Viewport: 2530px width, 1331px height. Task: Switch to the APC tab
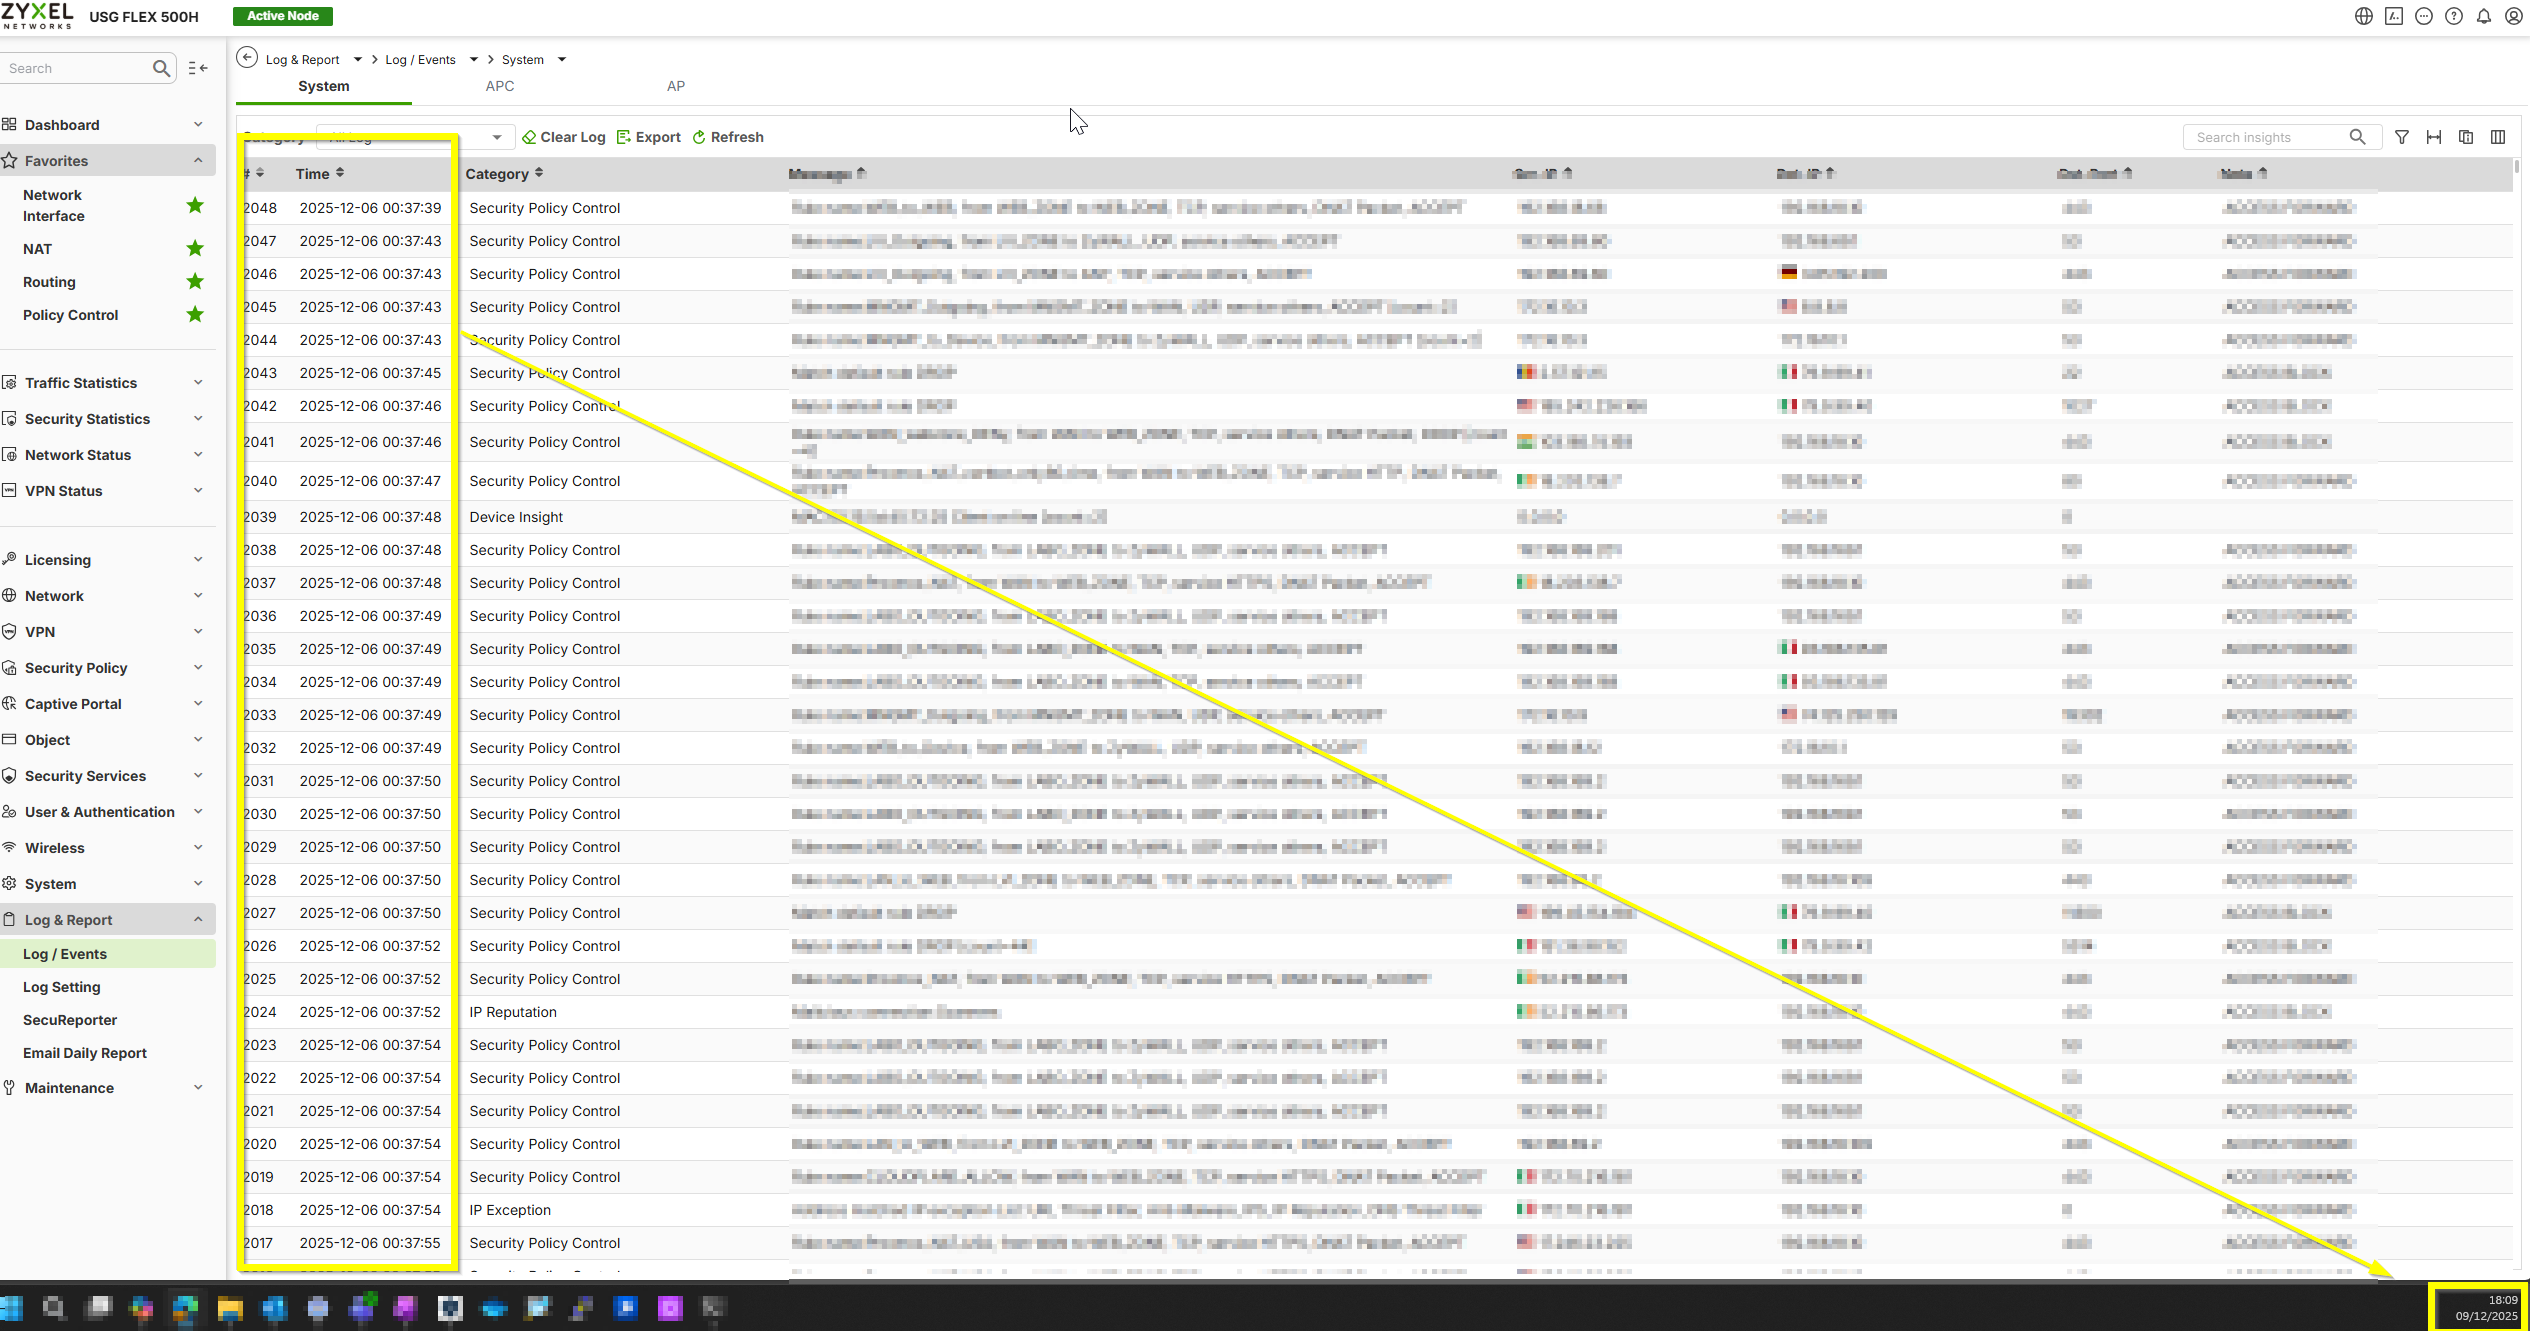(500, 86)
